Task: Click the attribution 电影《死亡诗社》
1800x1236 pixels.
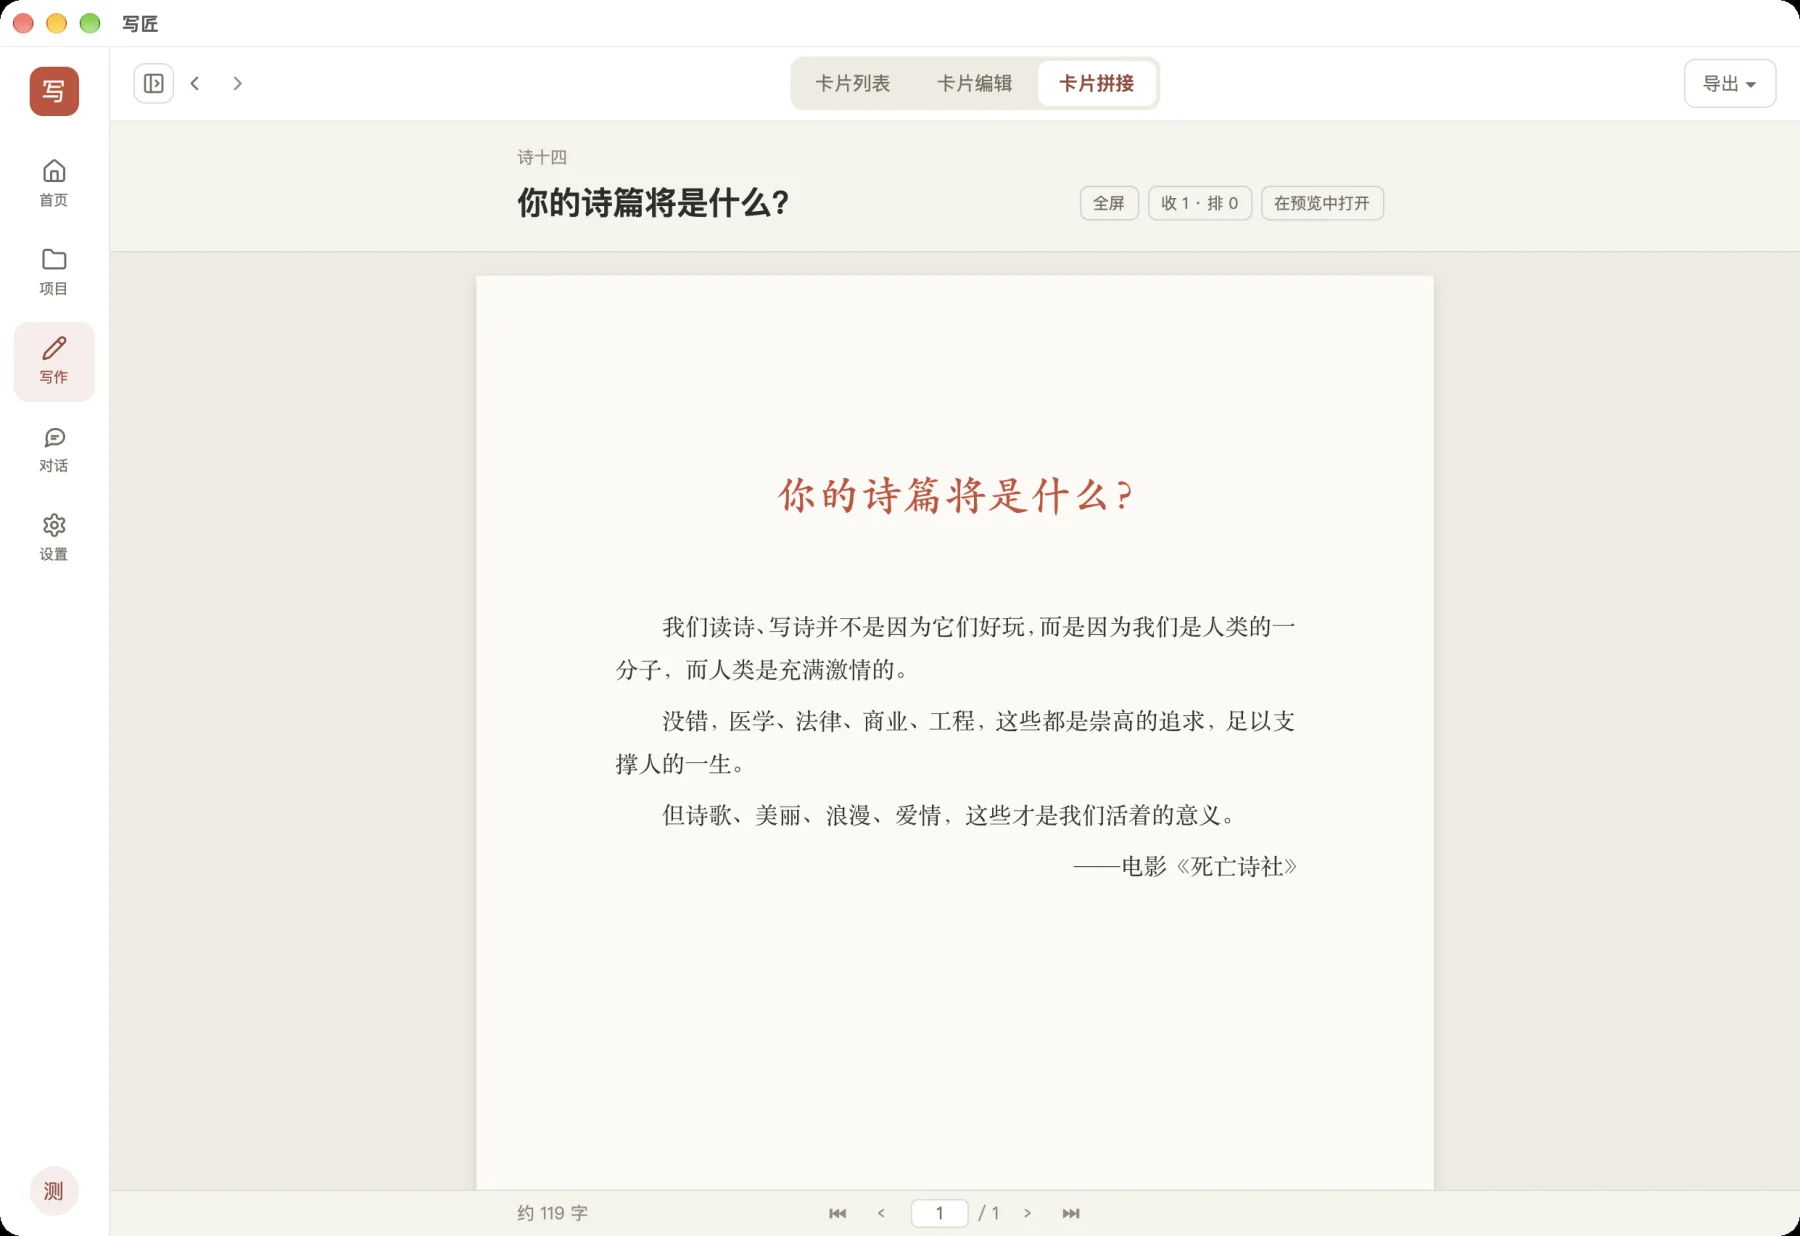Action: (1209, 866)
